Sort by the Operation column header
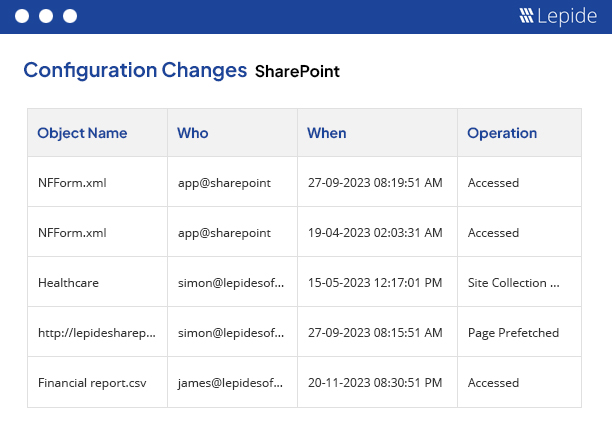 tap(502, 133)
